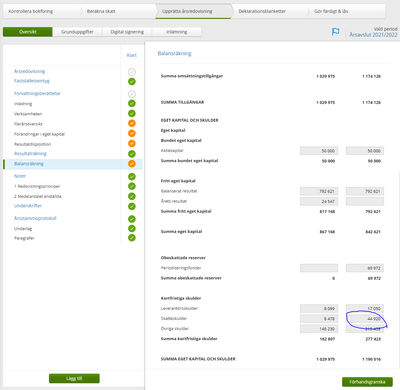Click green check beside Fastställelseintyg

(132, 81)
